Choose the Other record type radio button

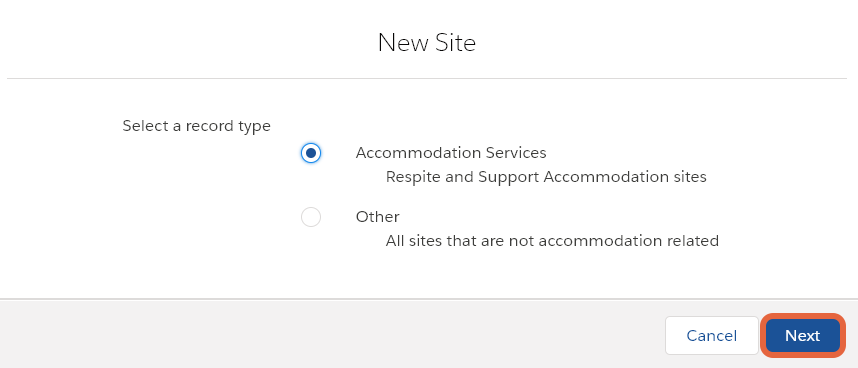coord(311,217)
